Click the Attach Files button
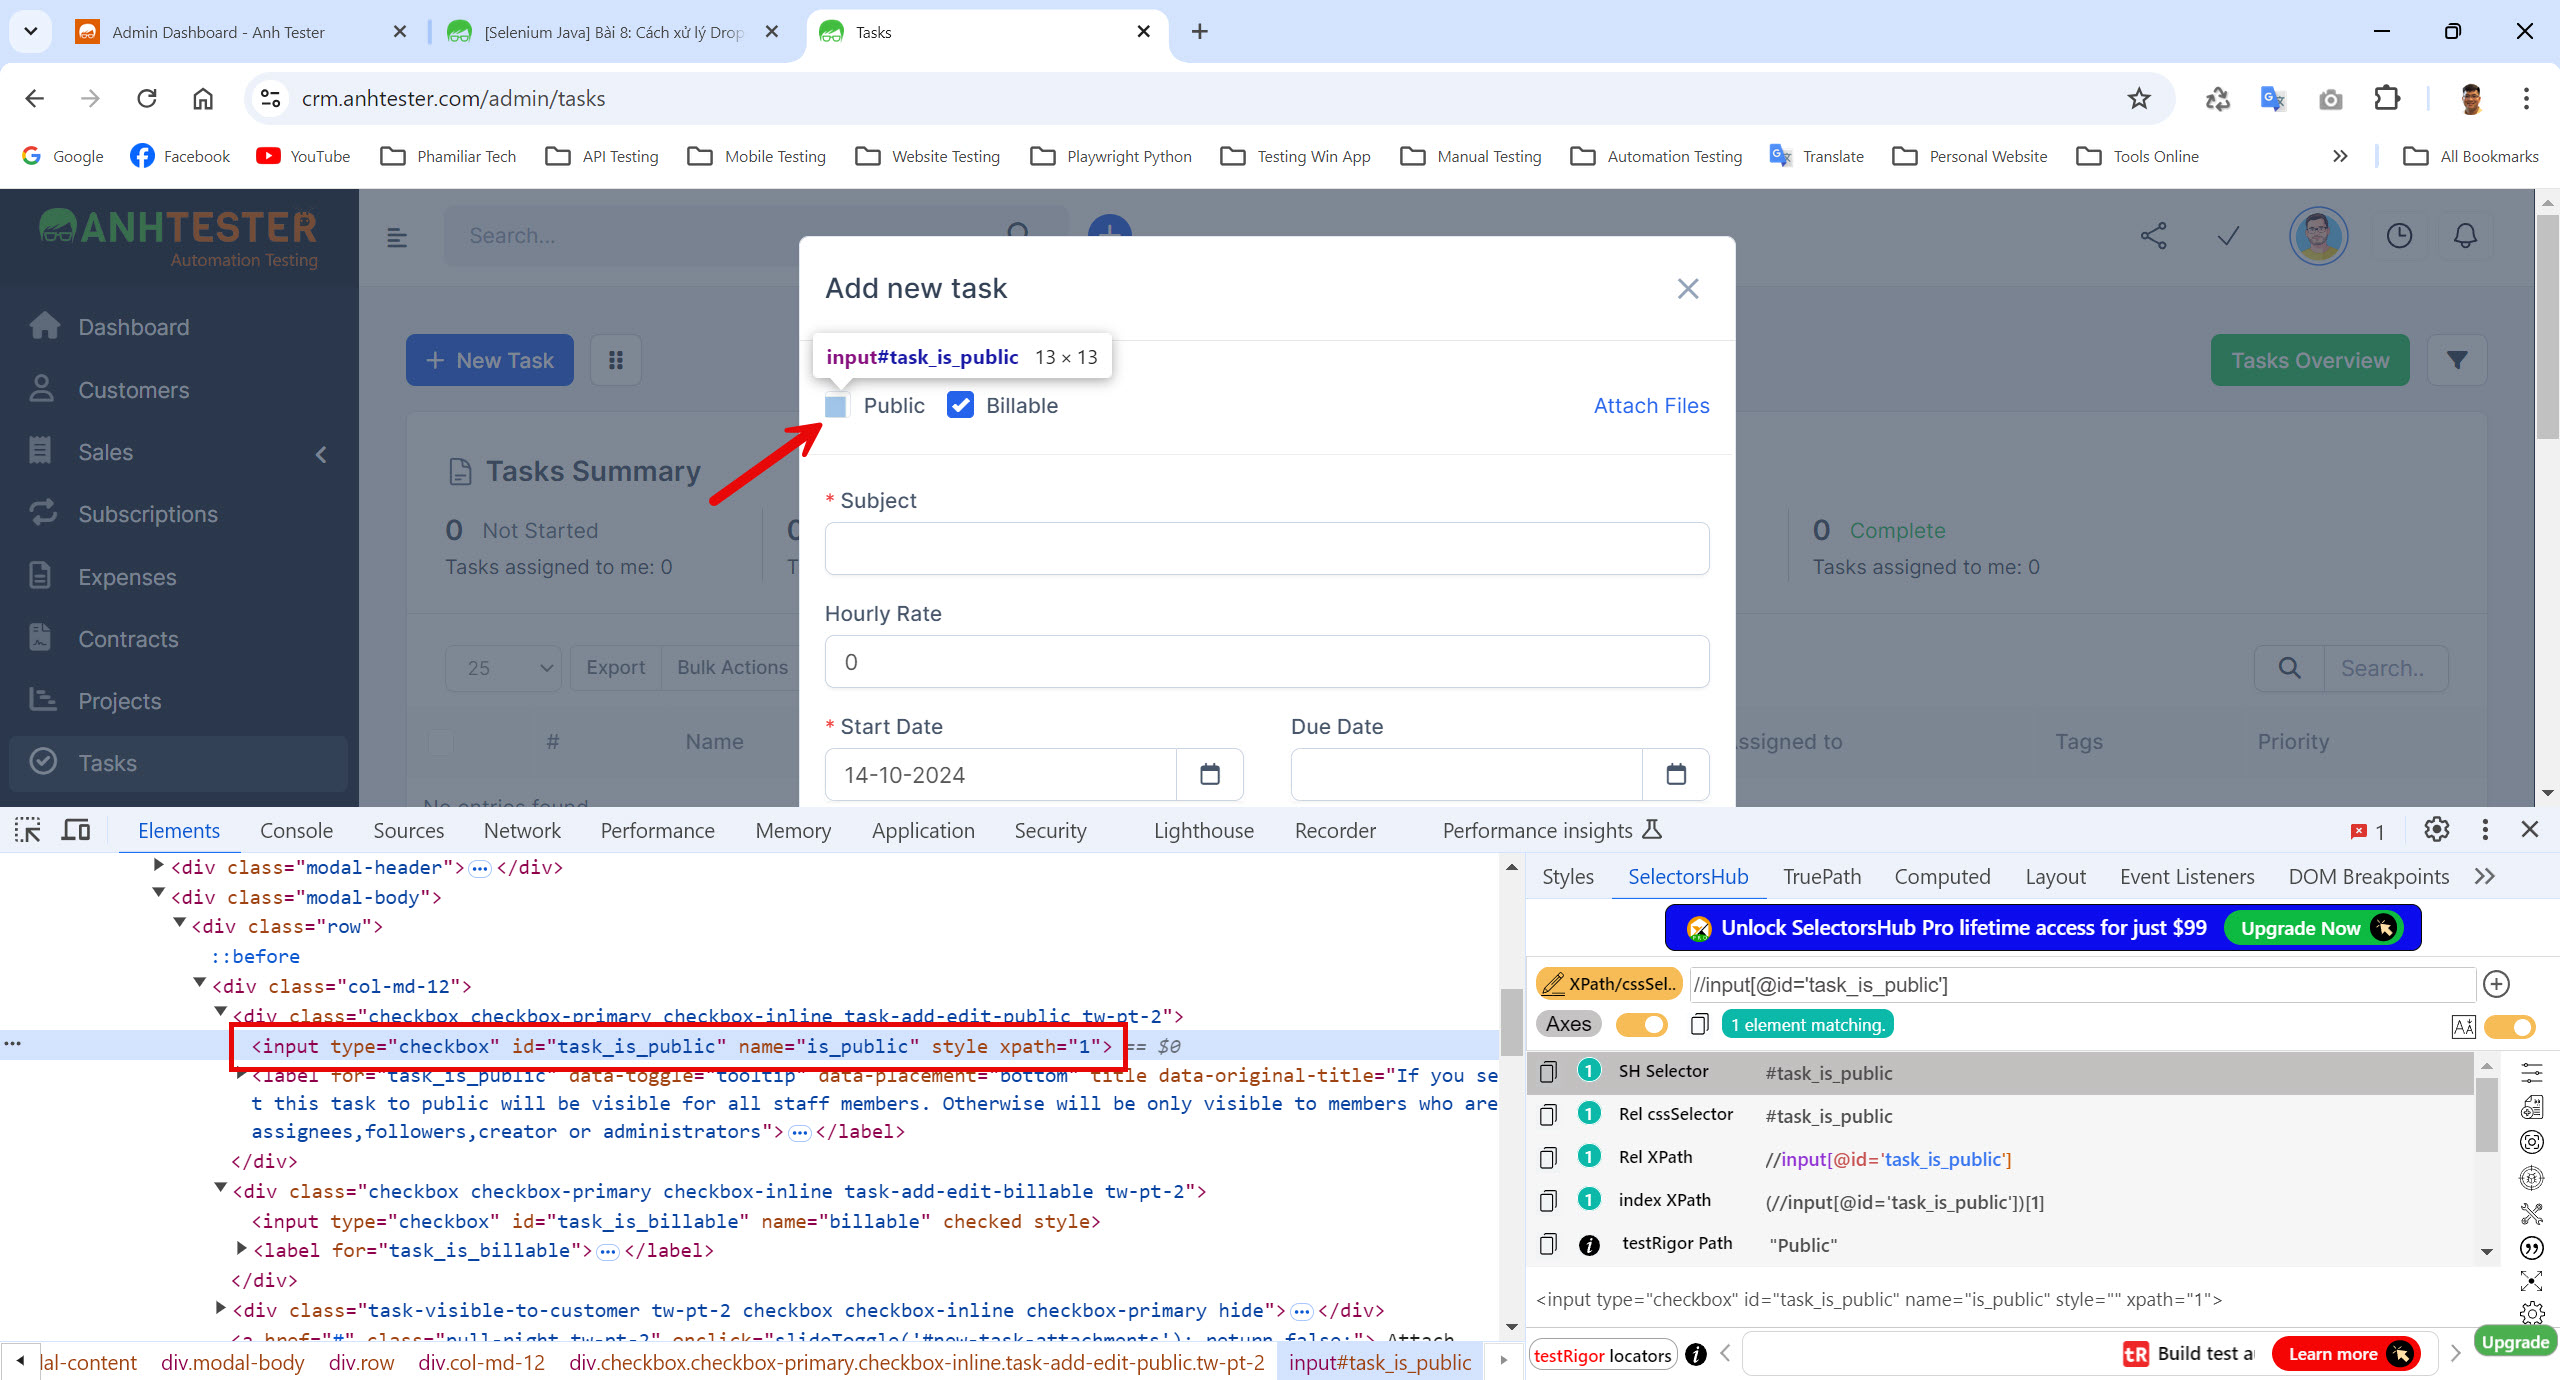 click(x=1651, y=403)
